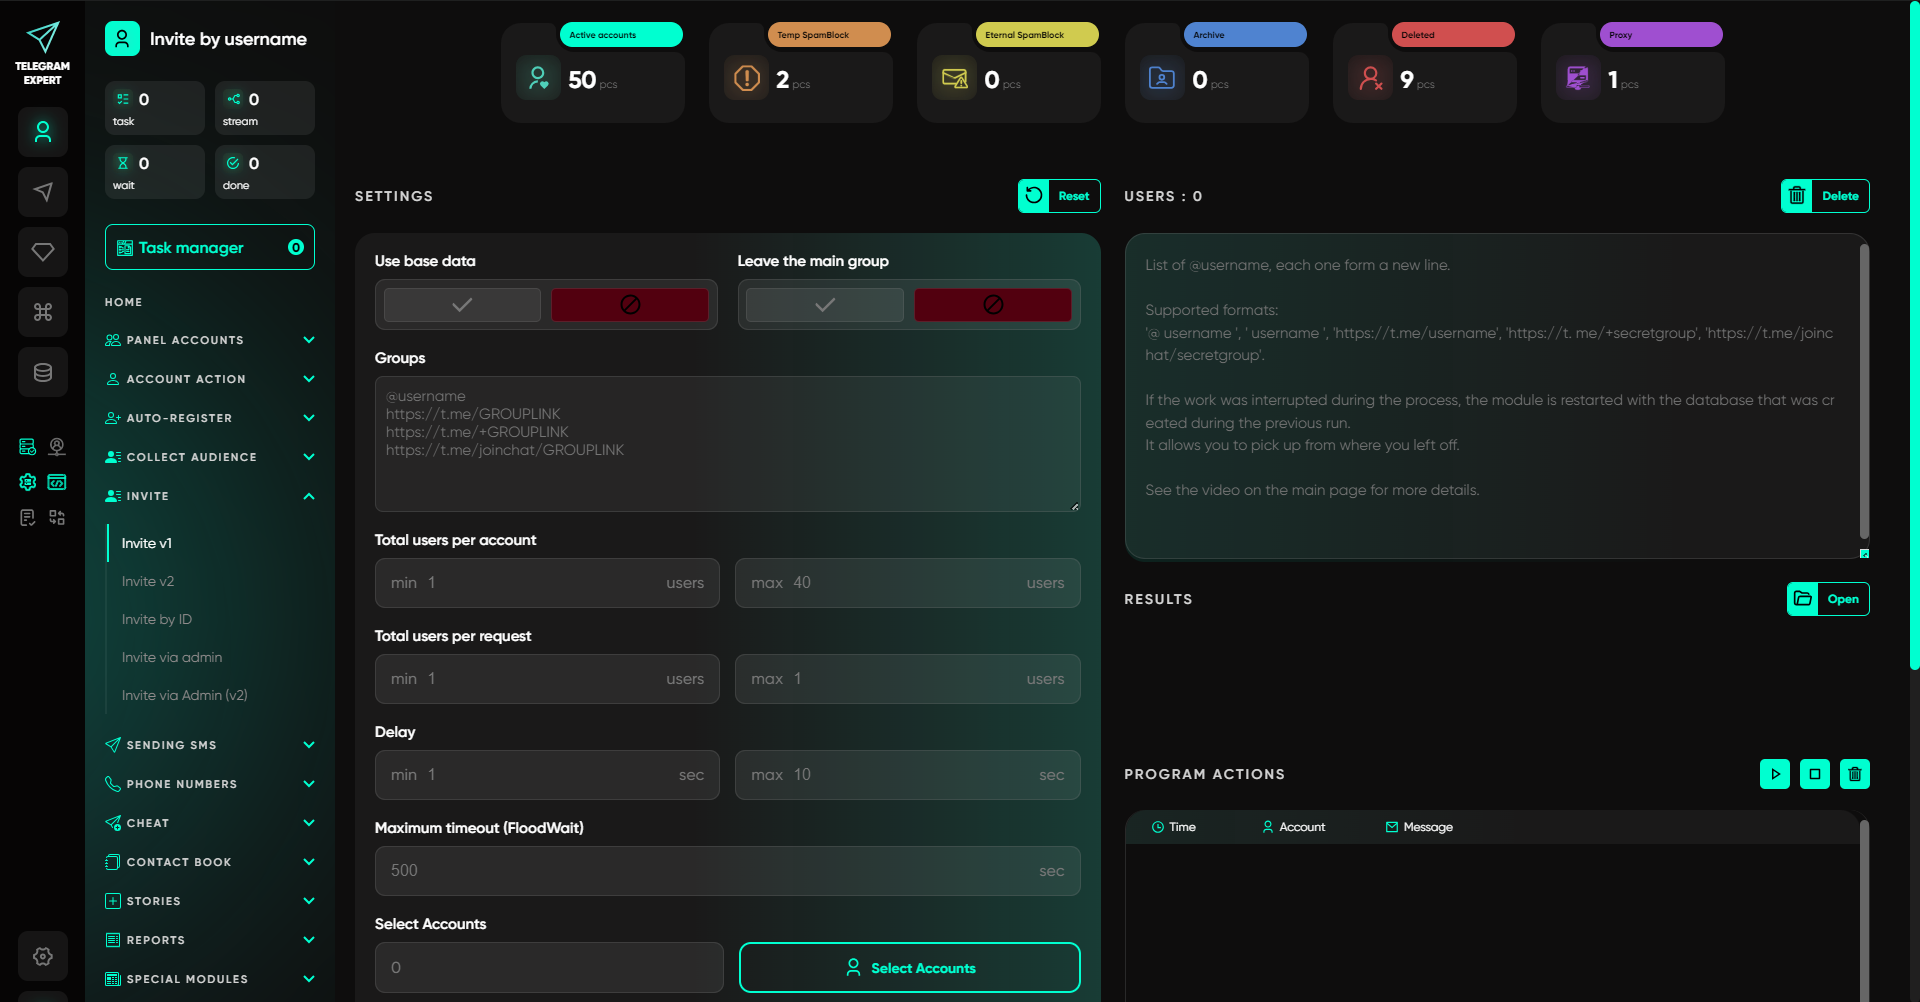
Task: Clear program actions with trash icon
Action: 1855,774
